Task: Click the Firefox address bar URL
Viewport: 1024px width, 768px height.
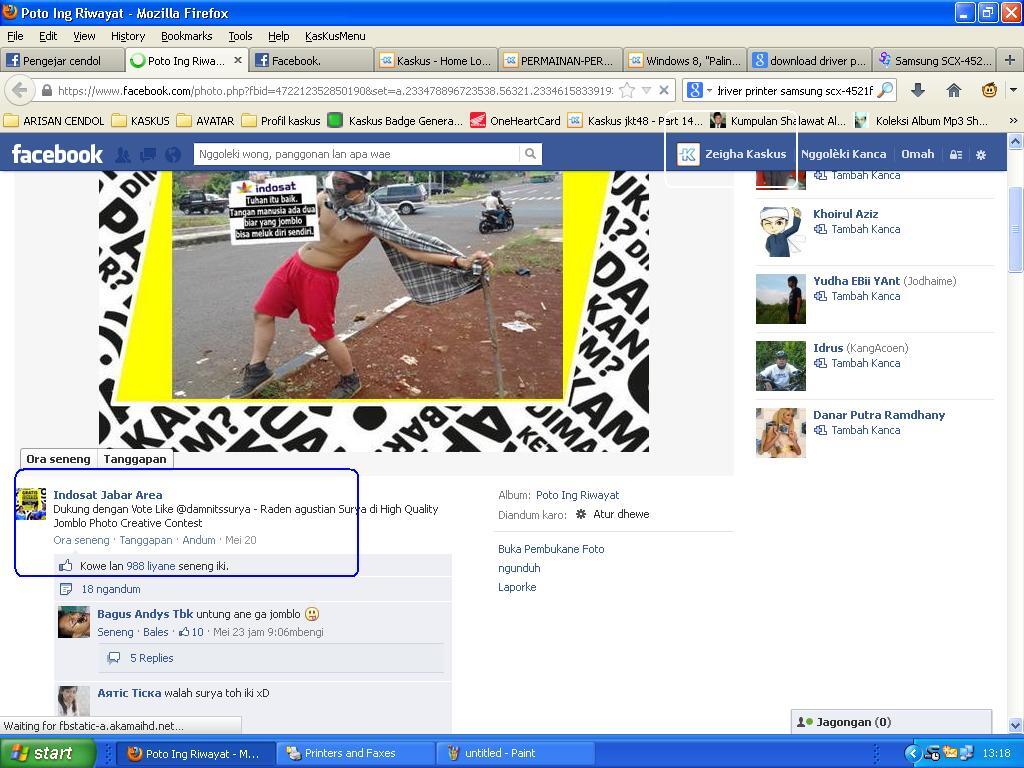Action: (335, 91)
